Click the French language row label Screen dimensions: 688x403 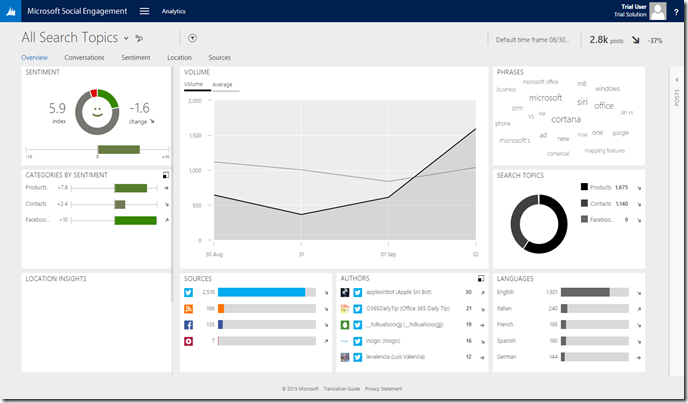[x=505, y=324]
